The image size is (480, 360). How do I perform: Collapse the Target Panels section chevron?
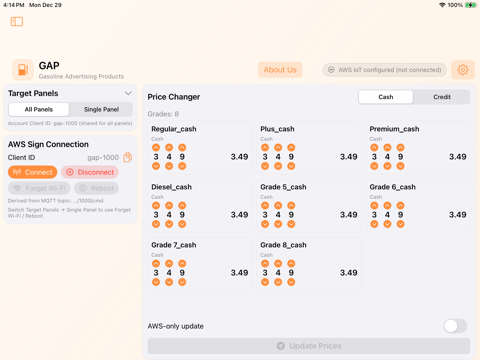(x=128, y=93)
